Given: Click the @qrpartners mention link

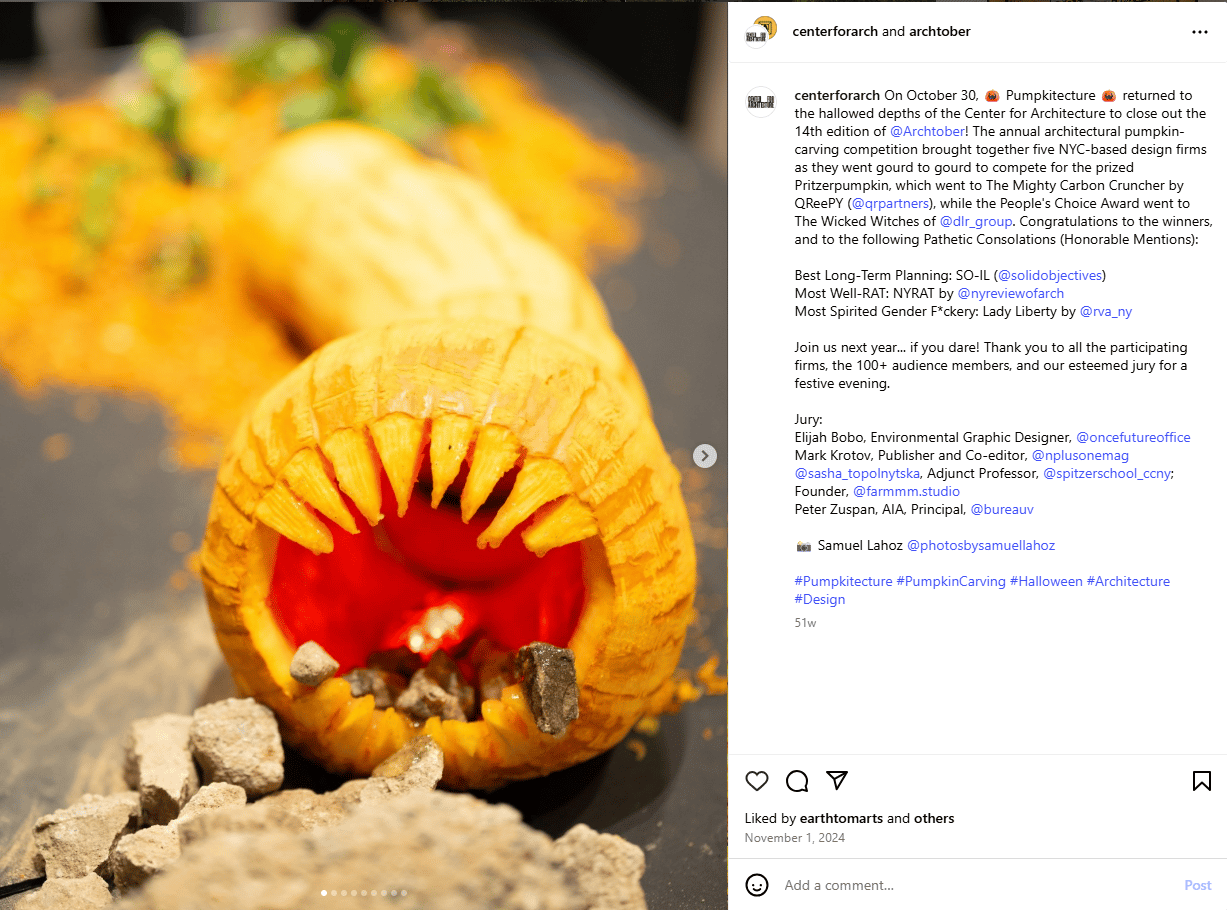Looking at the screenshot, I should click(889, 203).
